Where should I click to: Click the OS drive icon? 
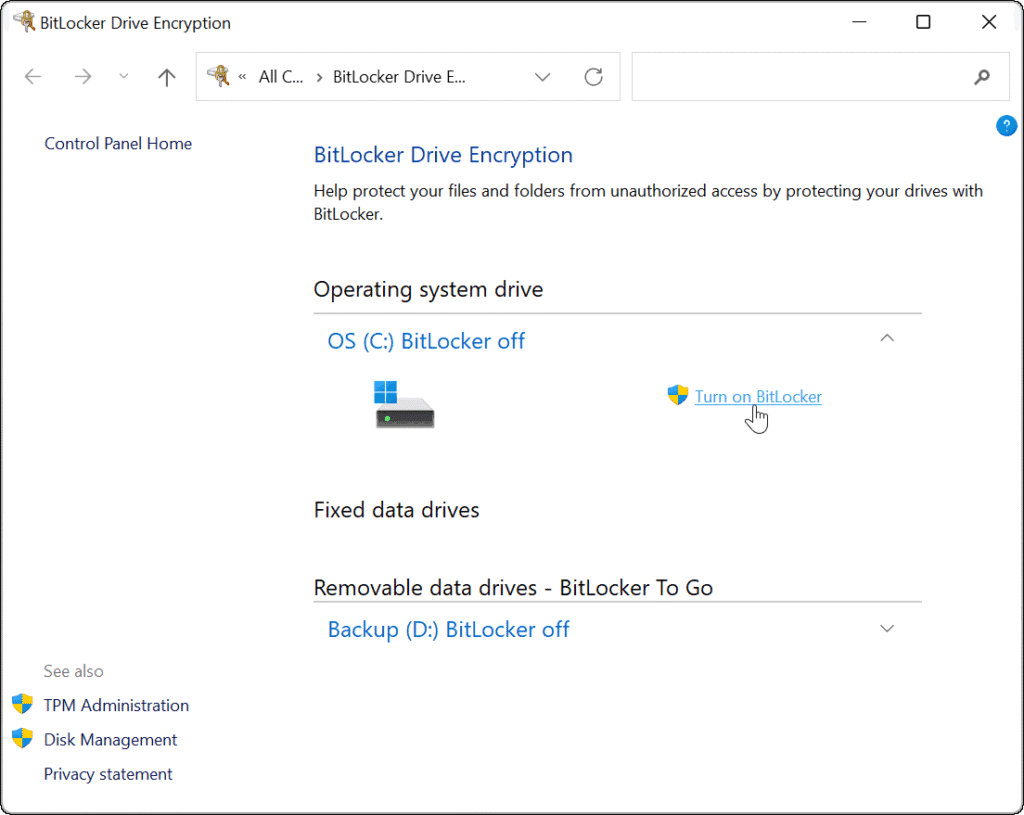(x=404, y=405)
